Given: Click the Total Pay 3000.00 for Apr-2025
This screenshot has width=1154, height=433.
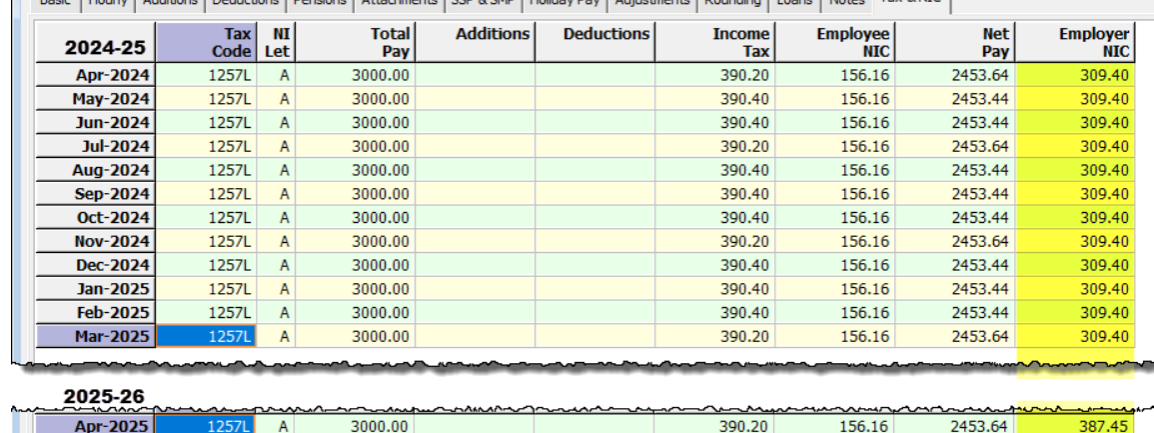Looking at the screenshot, I should [x=355, y=425].
